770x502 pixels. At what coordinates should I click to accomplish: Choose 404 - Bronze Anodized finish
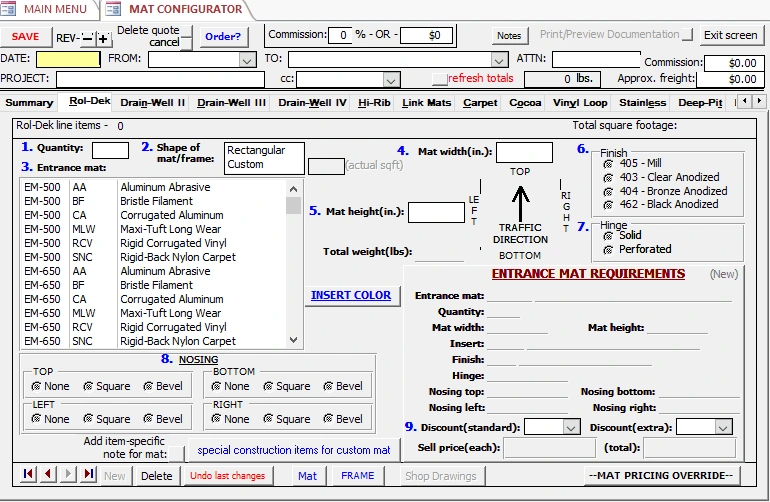tap(608, 191)
